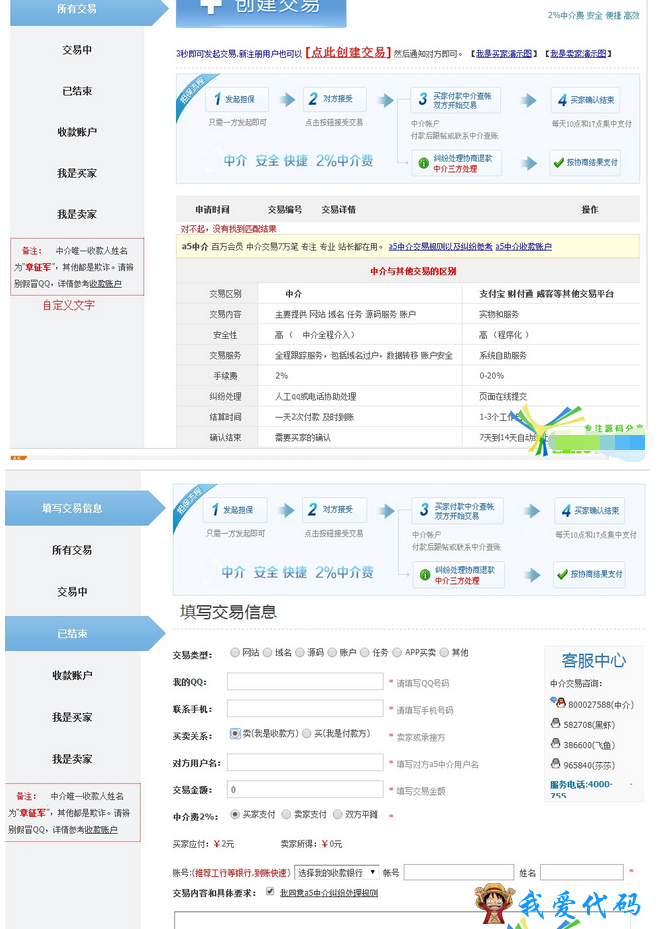Click the 自定义文字 red text
658x929 pixels.
click(69, 305)
